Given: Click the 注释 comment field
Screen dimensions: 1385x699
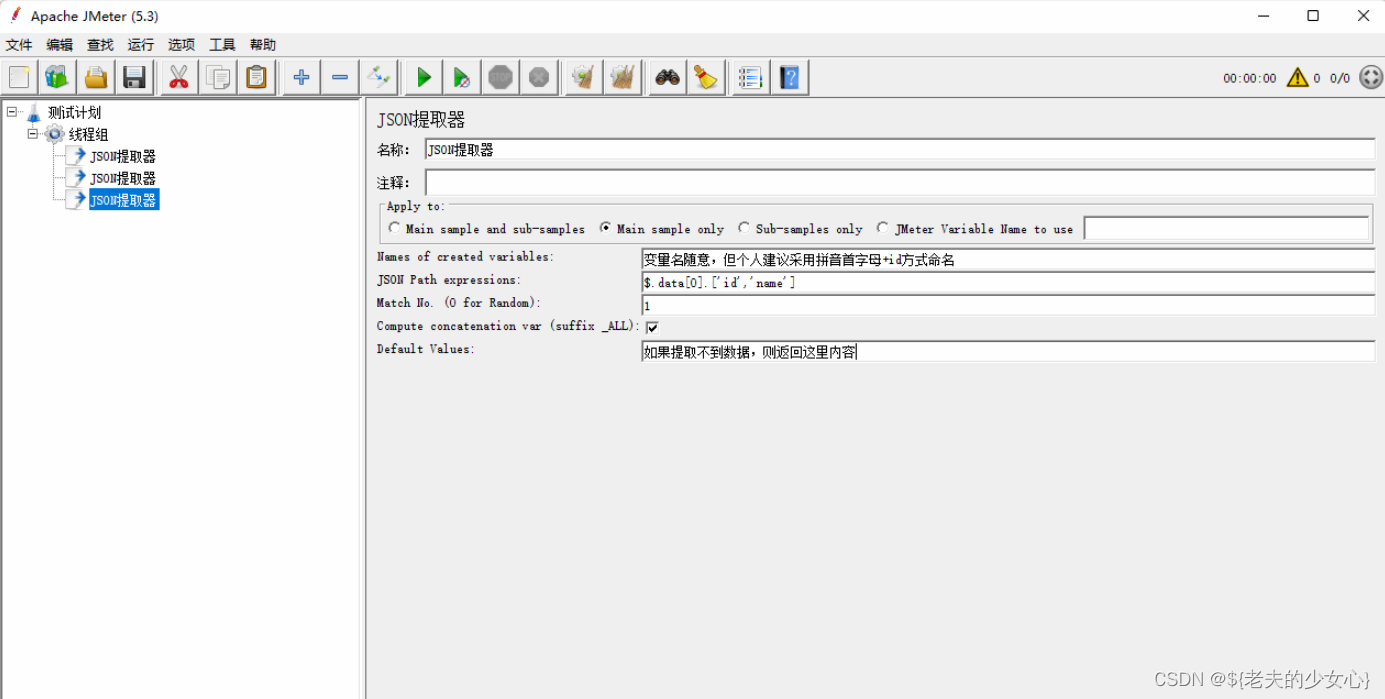Looking at the screenshot, I should 900,182.
